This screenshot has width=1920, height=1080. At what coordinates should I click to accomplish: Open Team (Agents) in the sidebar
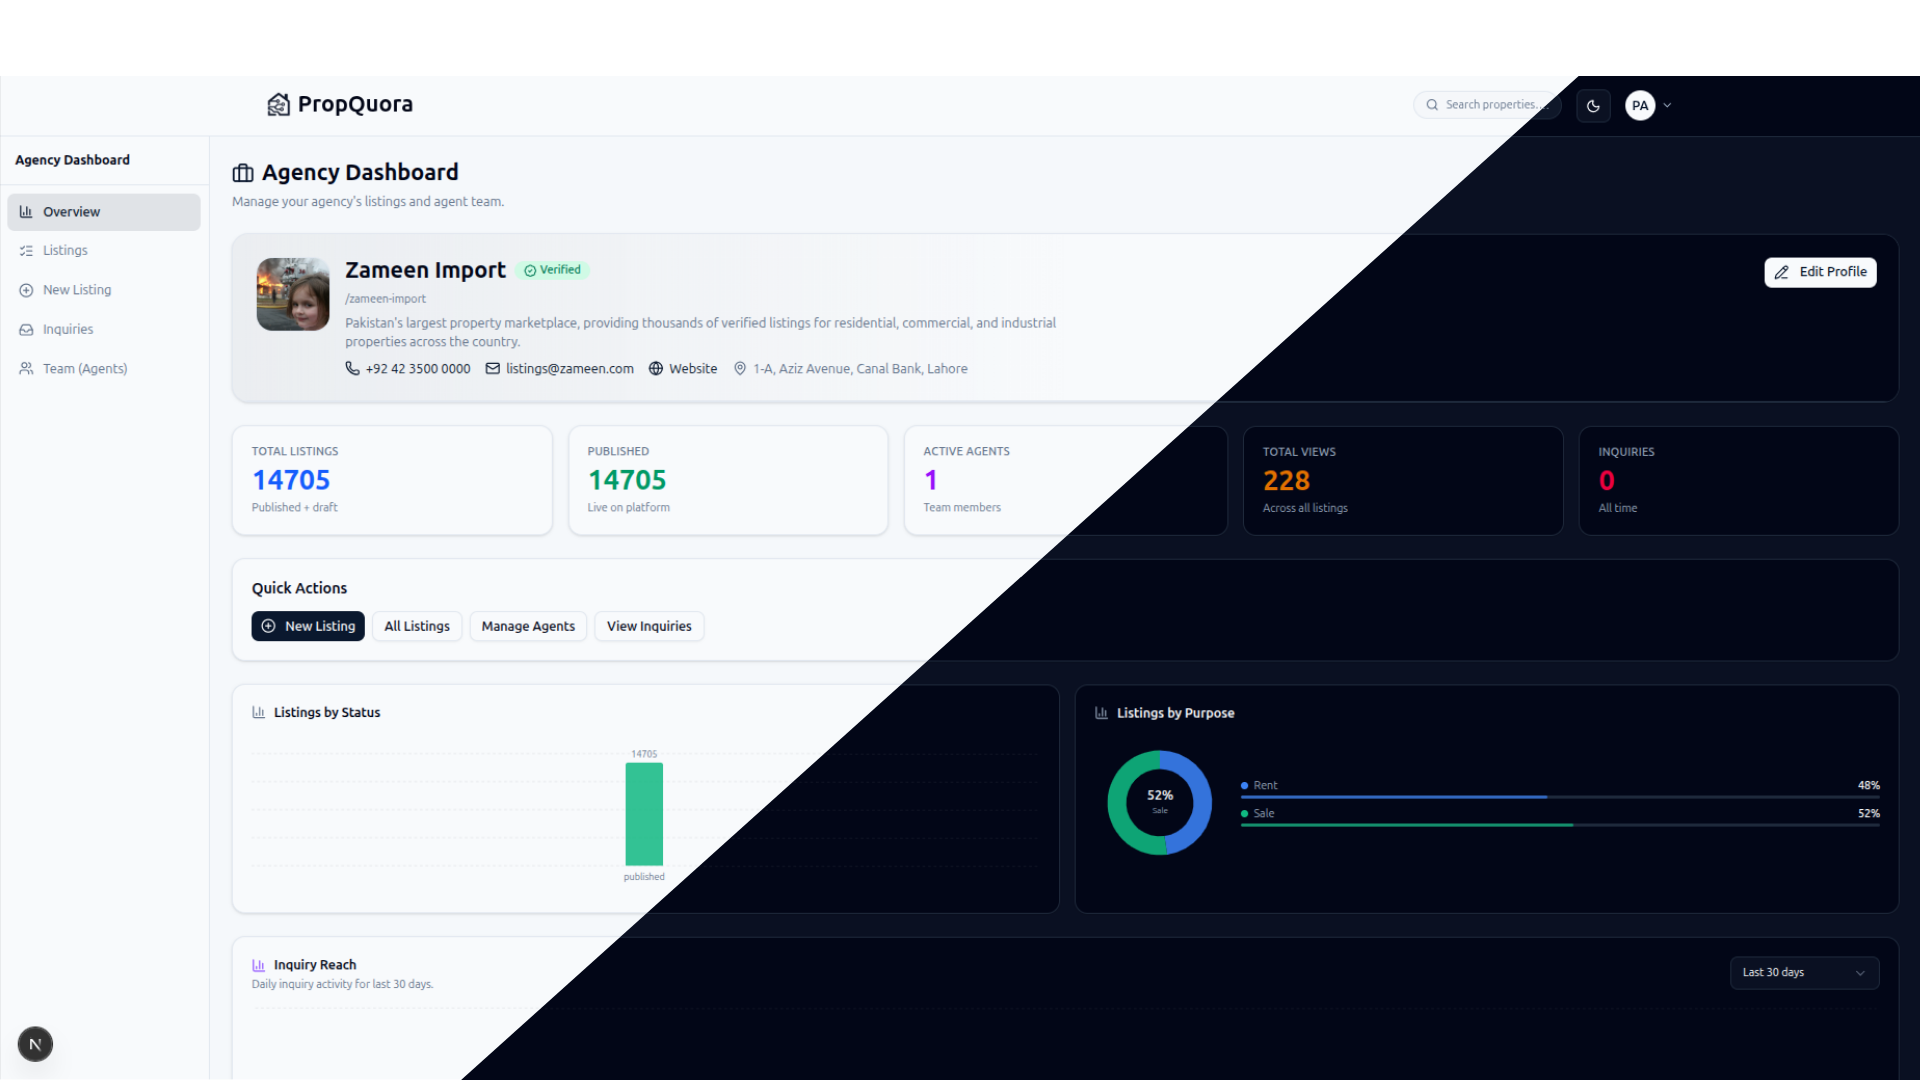tap(104, 368)
